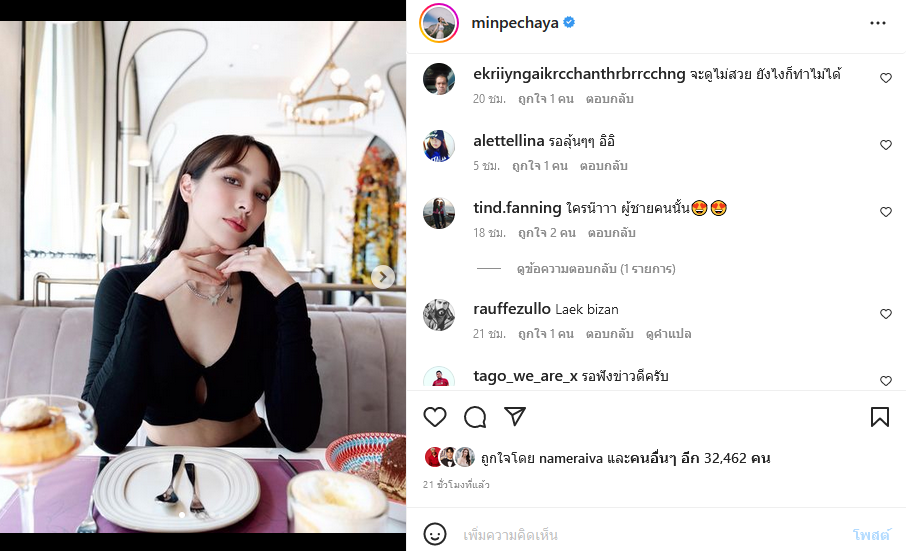This screenshot has height=551, width=906.
Task: Like ekriiyngaikrcchanthrbrrcchng's comment
Action: 886,78
